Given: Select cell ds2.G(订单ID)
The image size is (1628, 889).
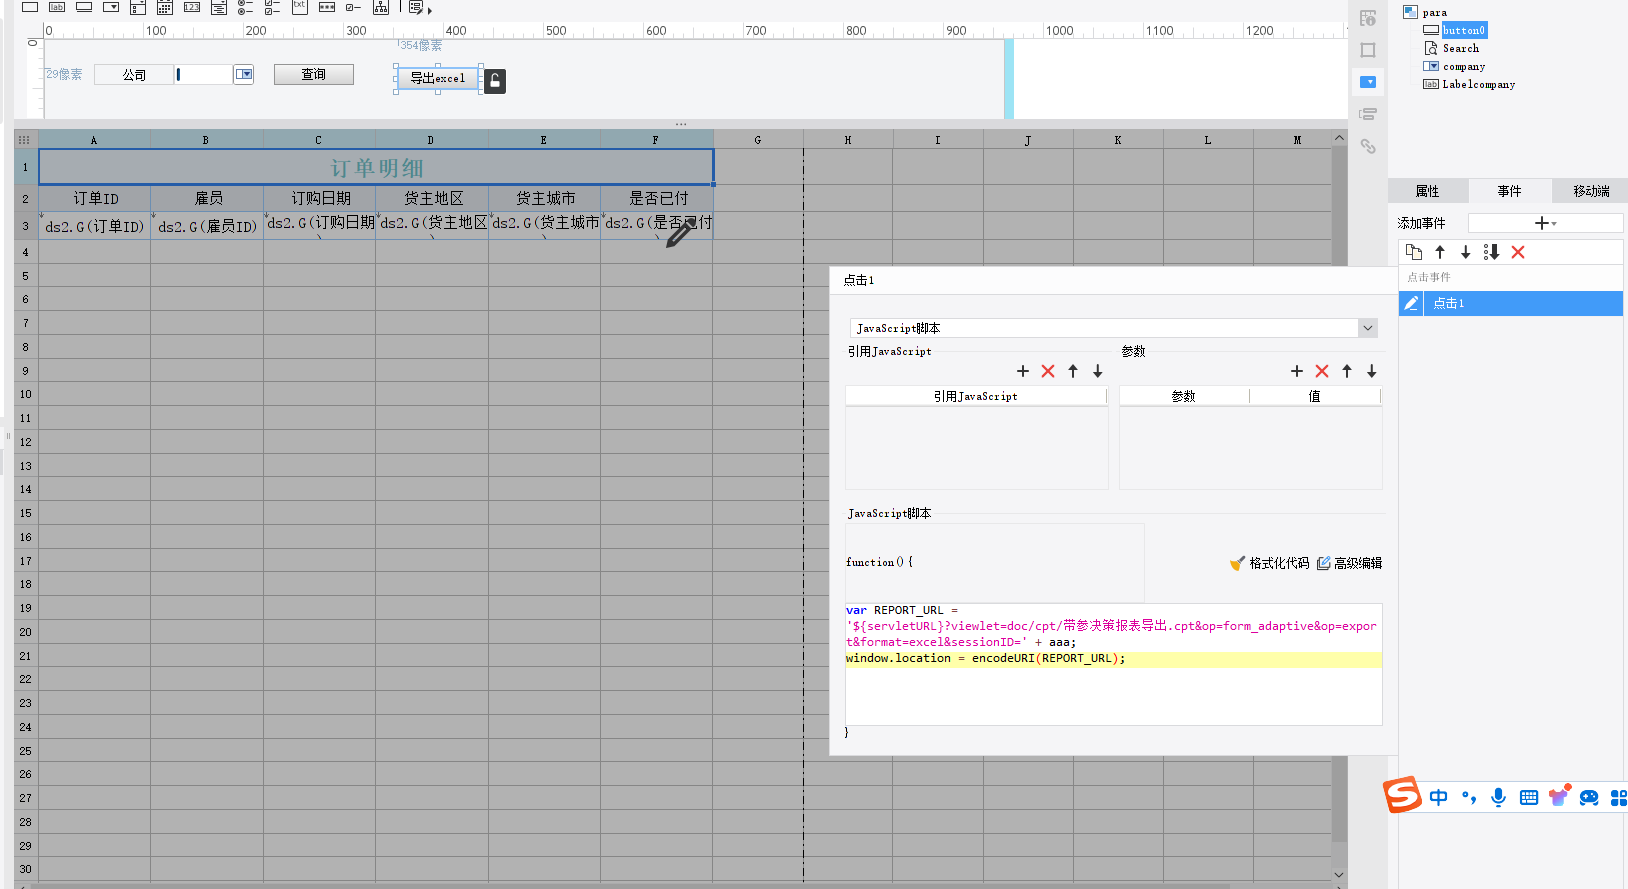Looking at the screenshot, I should tap(95, 226).
